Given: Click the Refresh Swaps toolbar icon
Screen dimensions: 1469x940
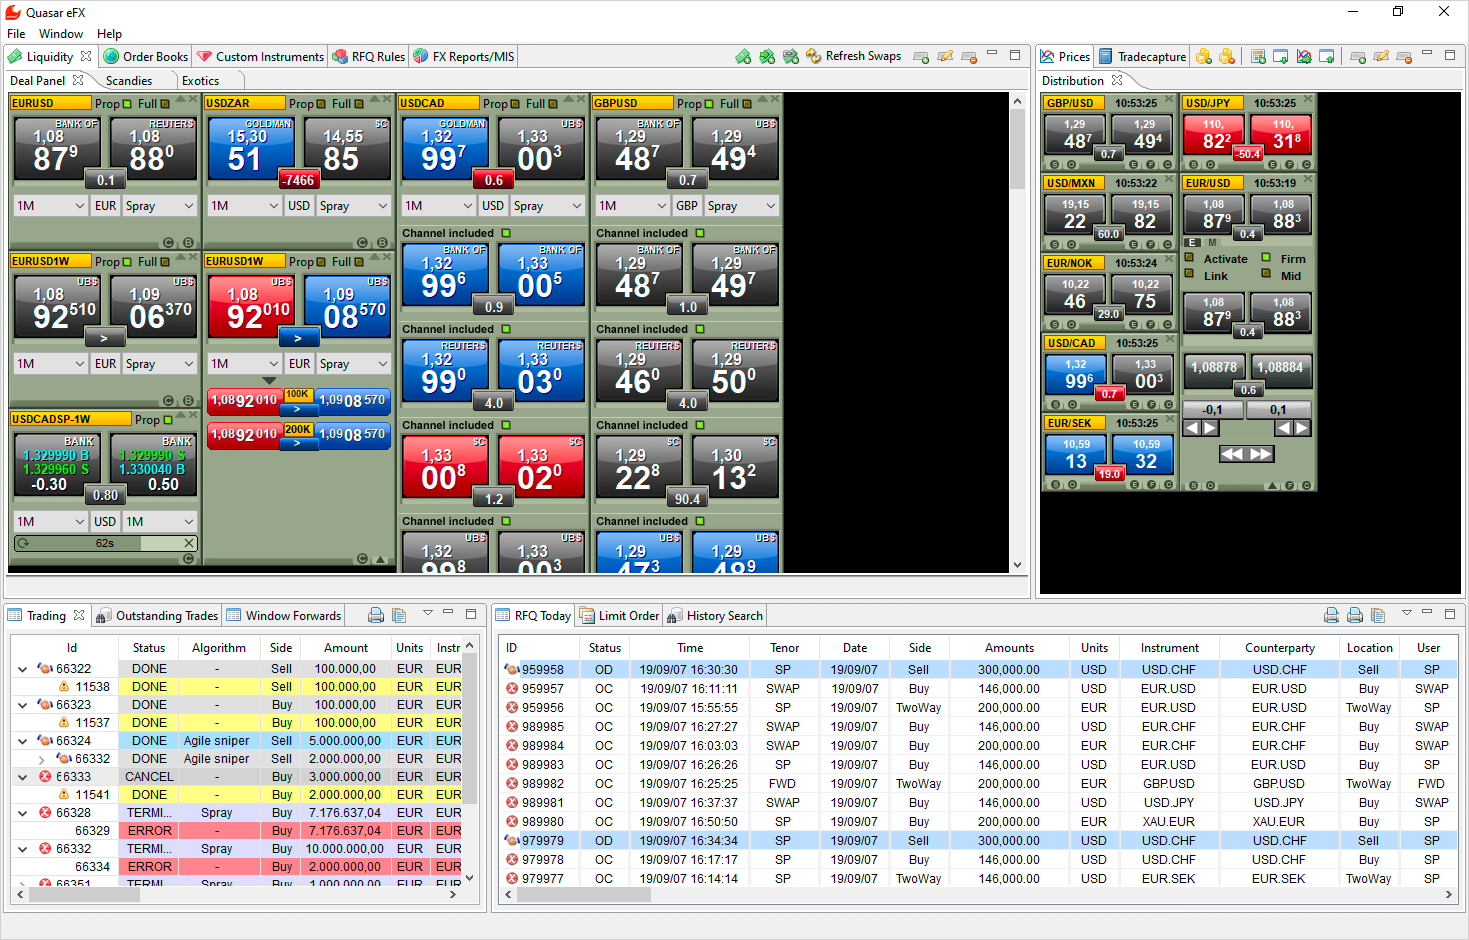Looking at the screenshot, I should (x=813, y=57).
